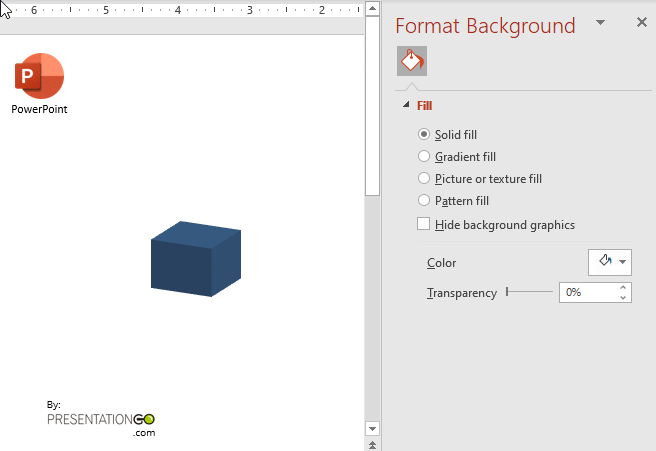Click the Transparency label text
This screenshot has height=451, width=656.
click(x=462, y=293)
